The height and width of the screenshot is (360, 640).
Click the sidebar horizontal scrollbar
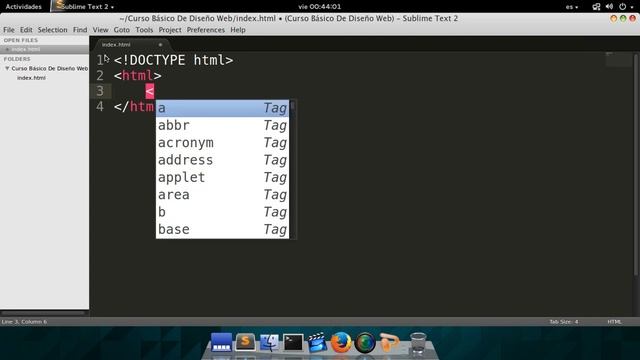[x=44, y=313]
